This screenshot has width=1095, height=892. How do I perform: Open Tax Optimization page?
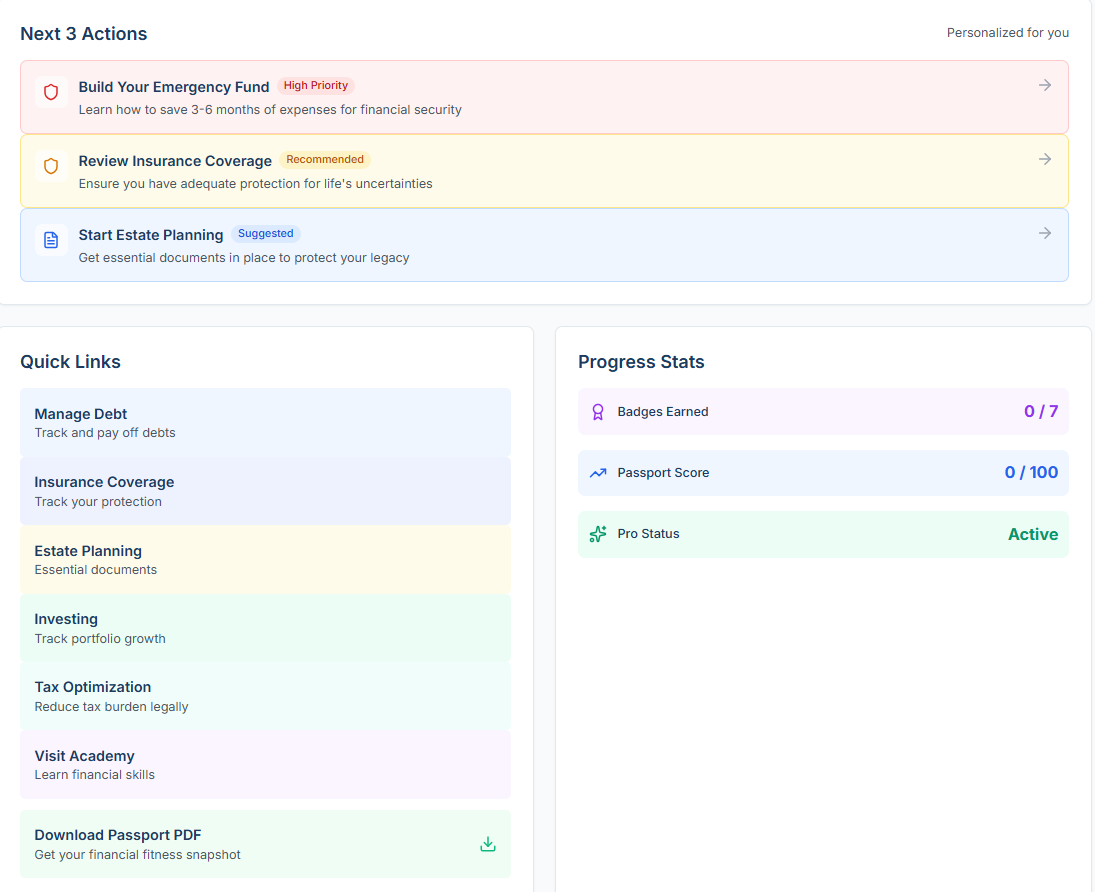click(x=266, y=696)
